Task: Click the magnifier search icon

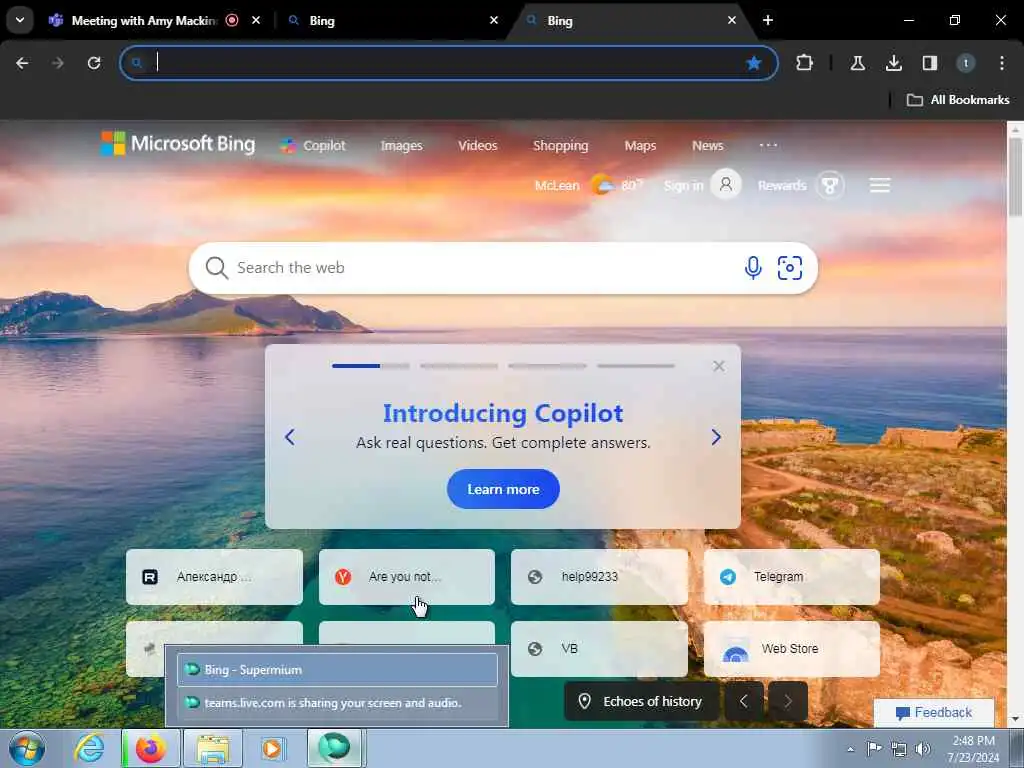Action: 216,268
